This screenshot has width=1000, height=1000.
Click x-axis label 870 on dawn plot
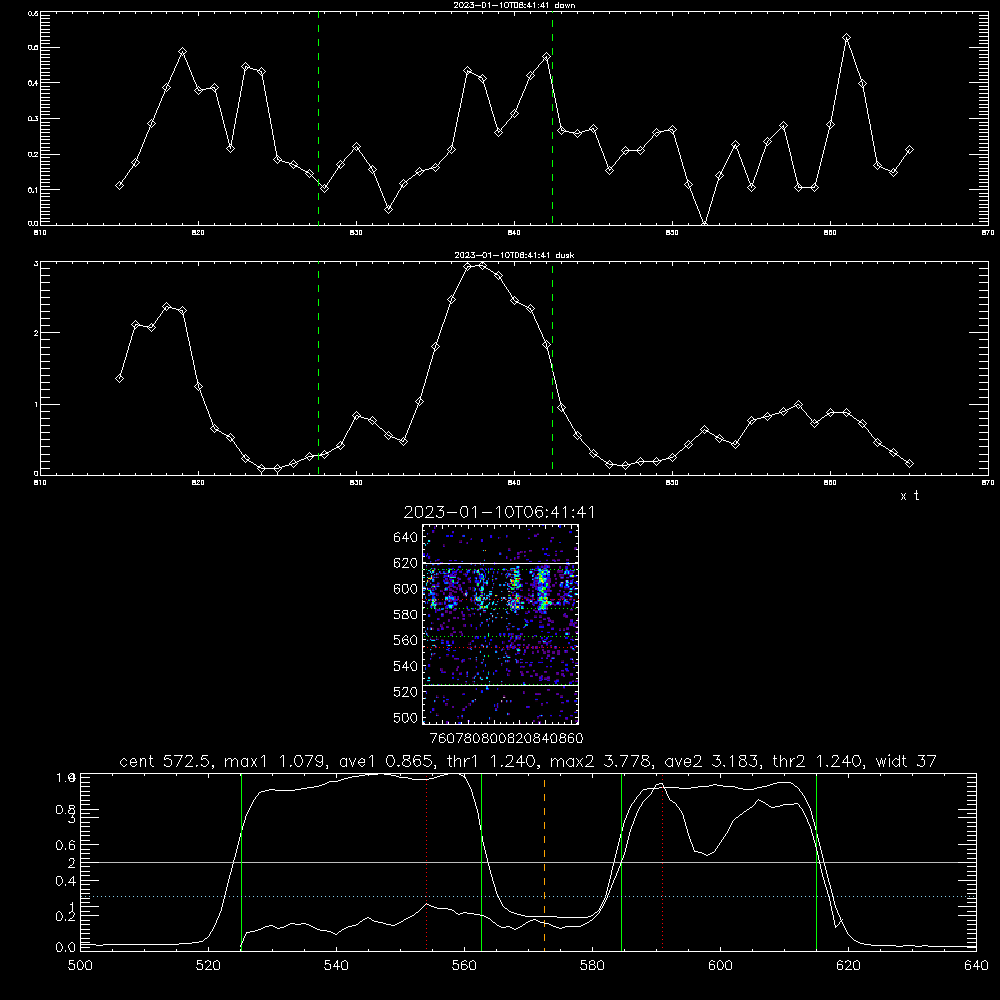point(988,233)
